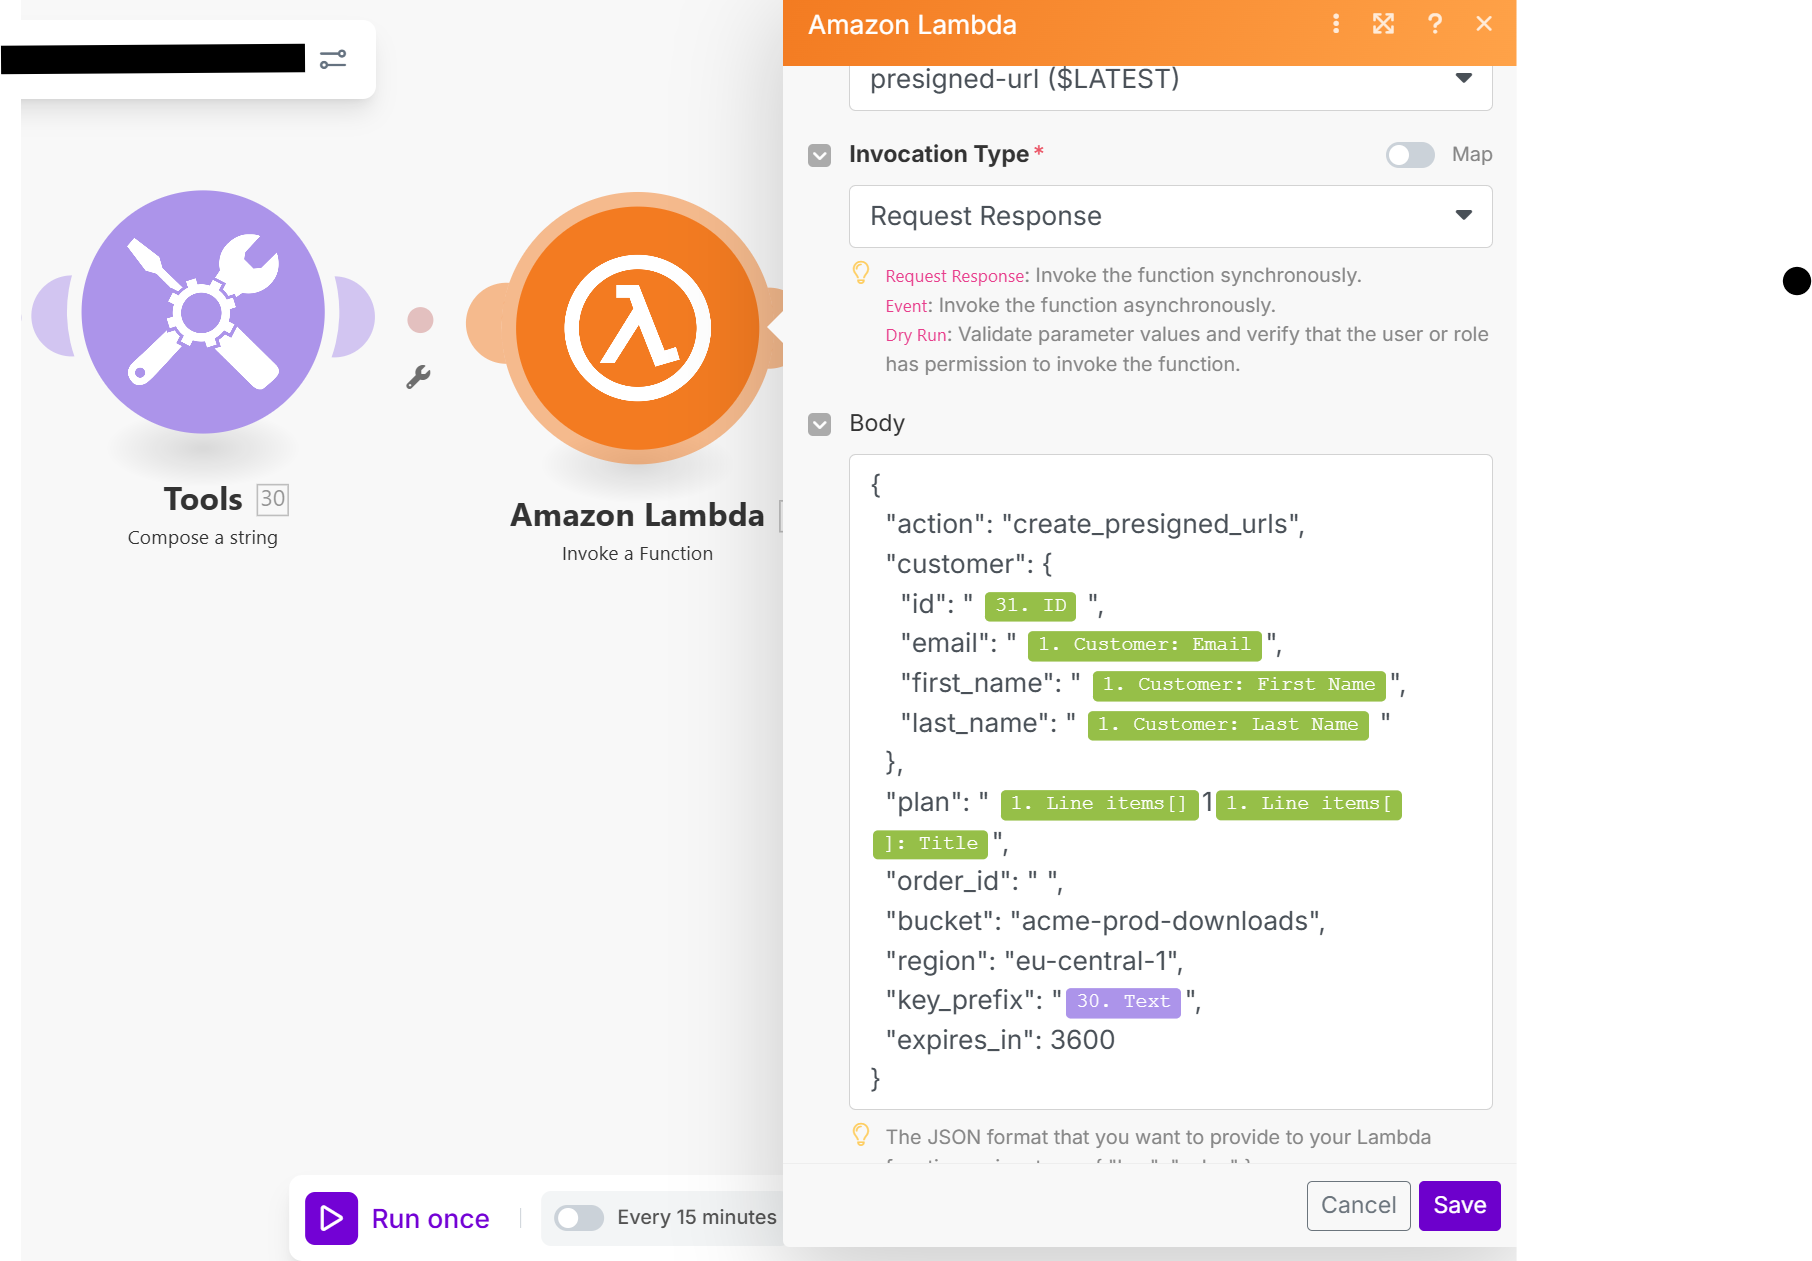Image resolution: width=1812 pixels, height=1261 pixels.
Task: Click the 'Dry Run' hint text
Action: (x=915, y=335)
